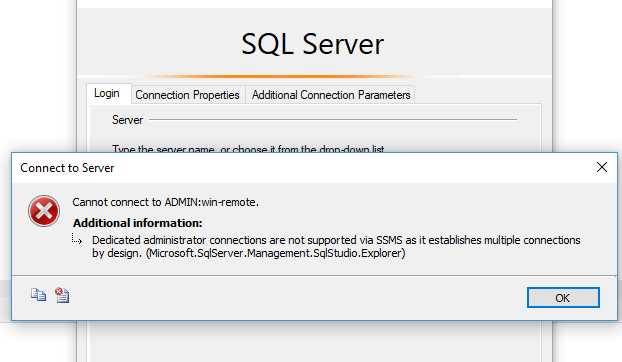Open the Additional Connection Parameters tab
Image resolution: width=622 pixels, height=362 pixels.
[331, 95]
